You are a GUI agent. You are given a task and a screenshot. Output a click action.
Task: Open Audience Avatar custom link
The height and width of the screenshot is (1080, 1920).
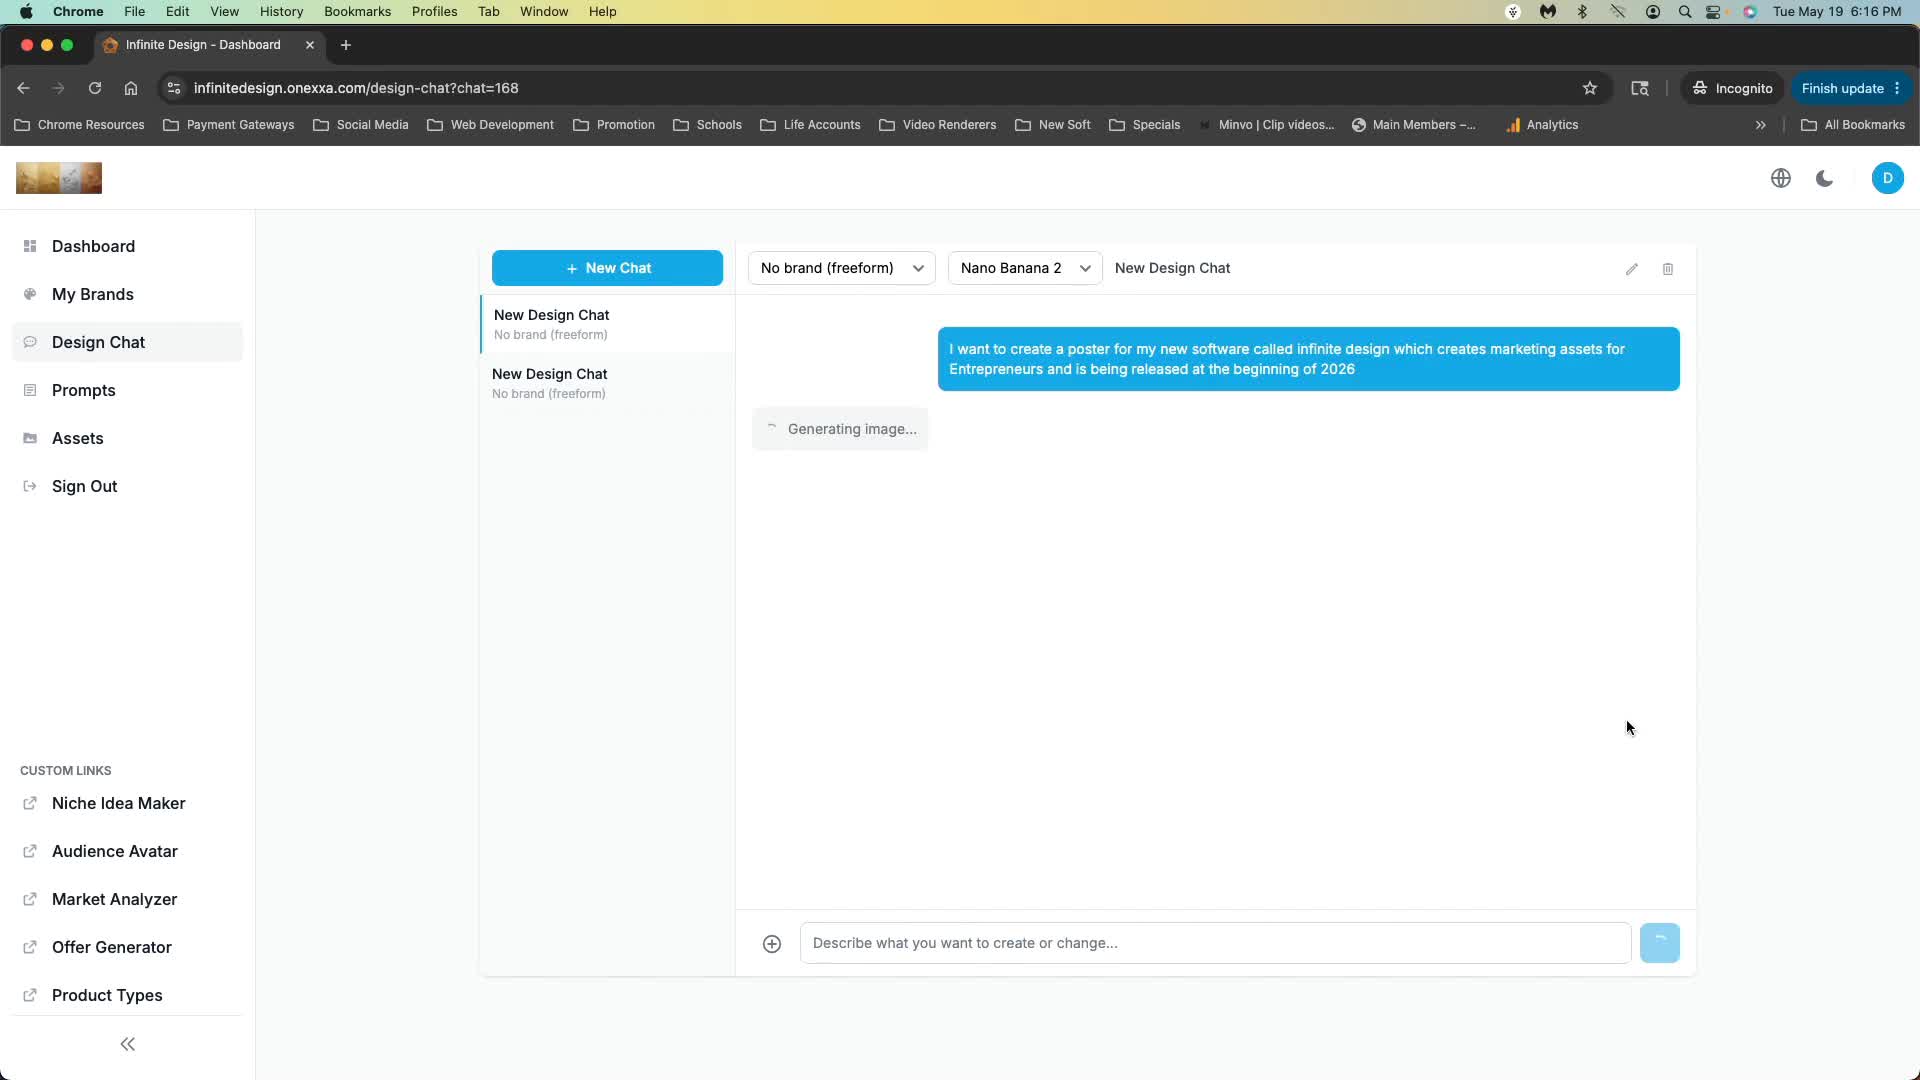tap(127, 851)
